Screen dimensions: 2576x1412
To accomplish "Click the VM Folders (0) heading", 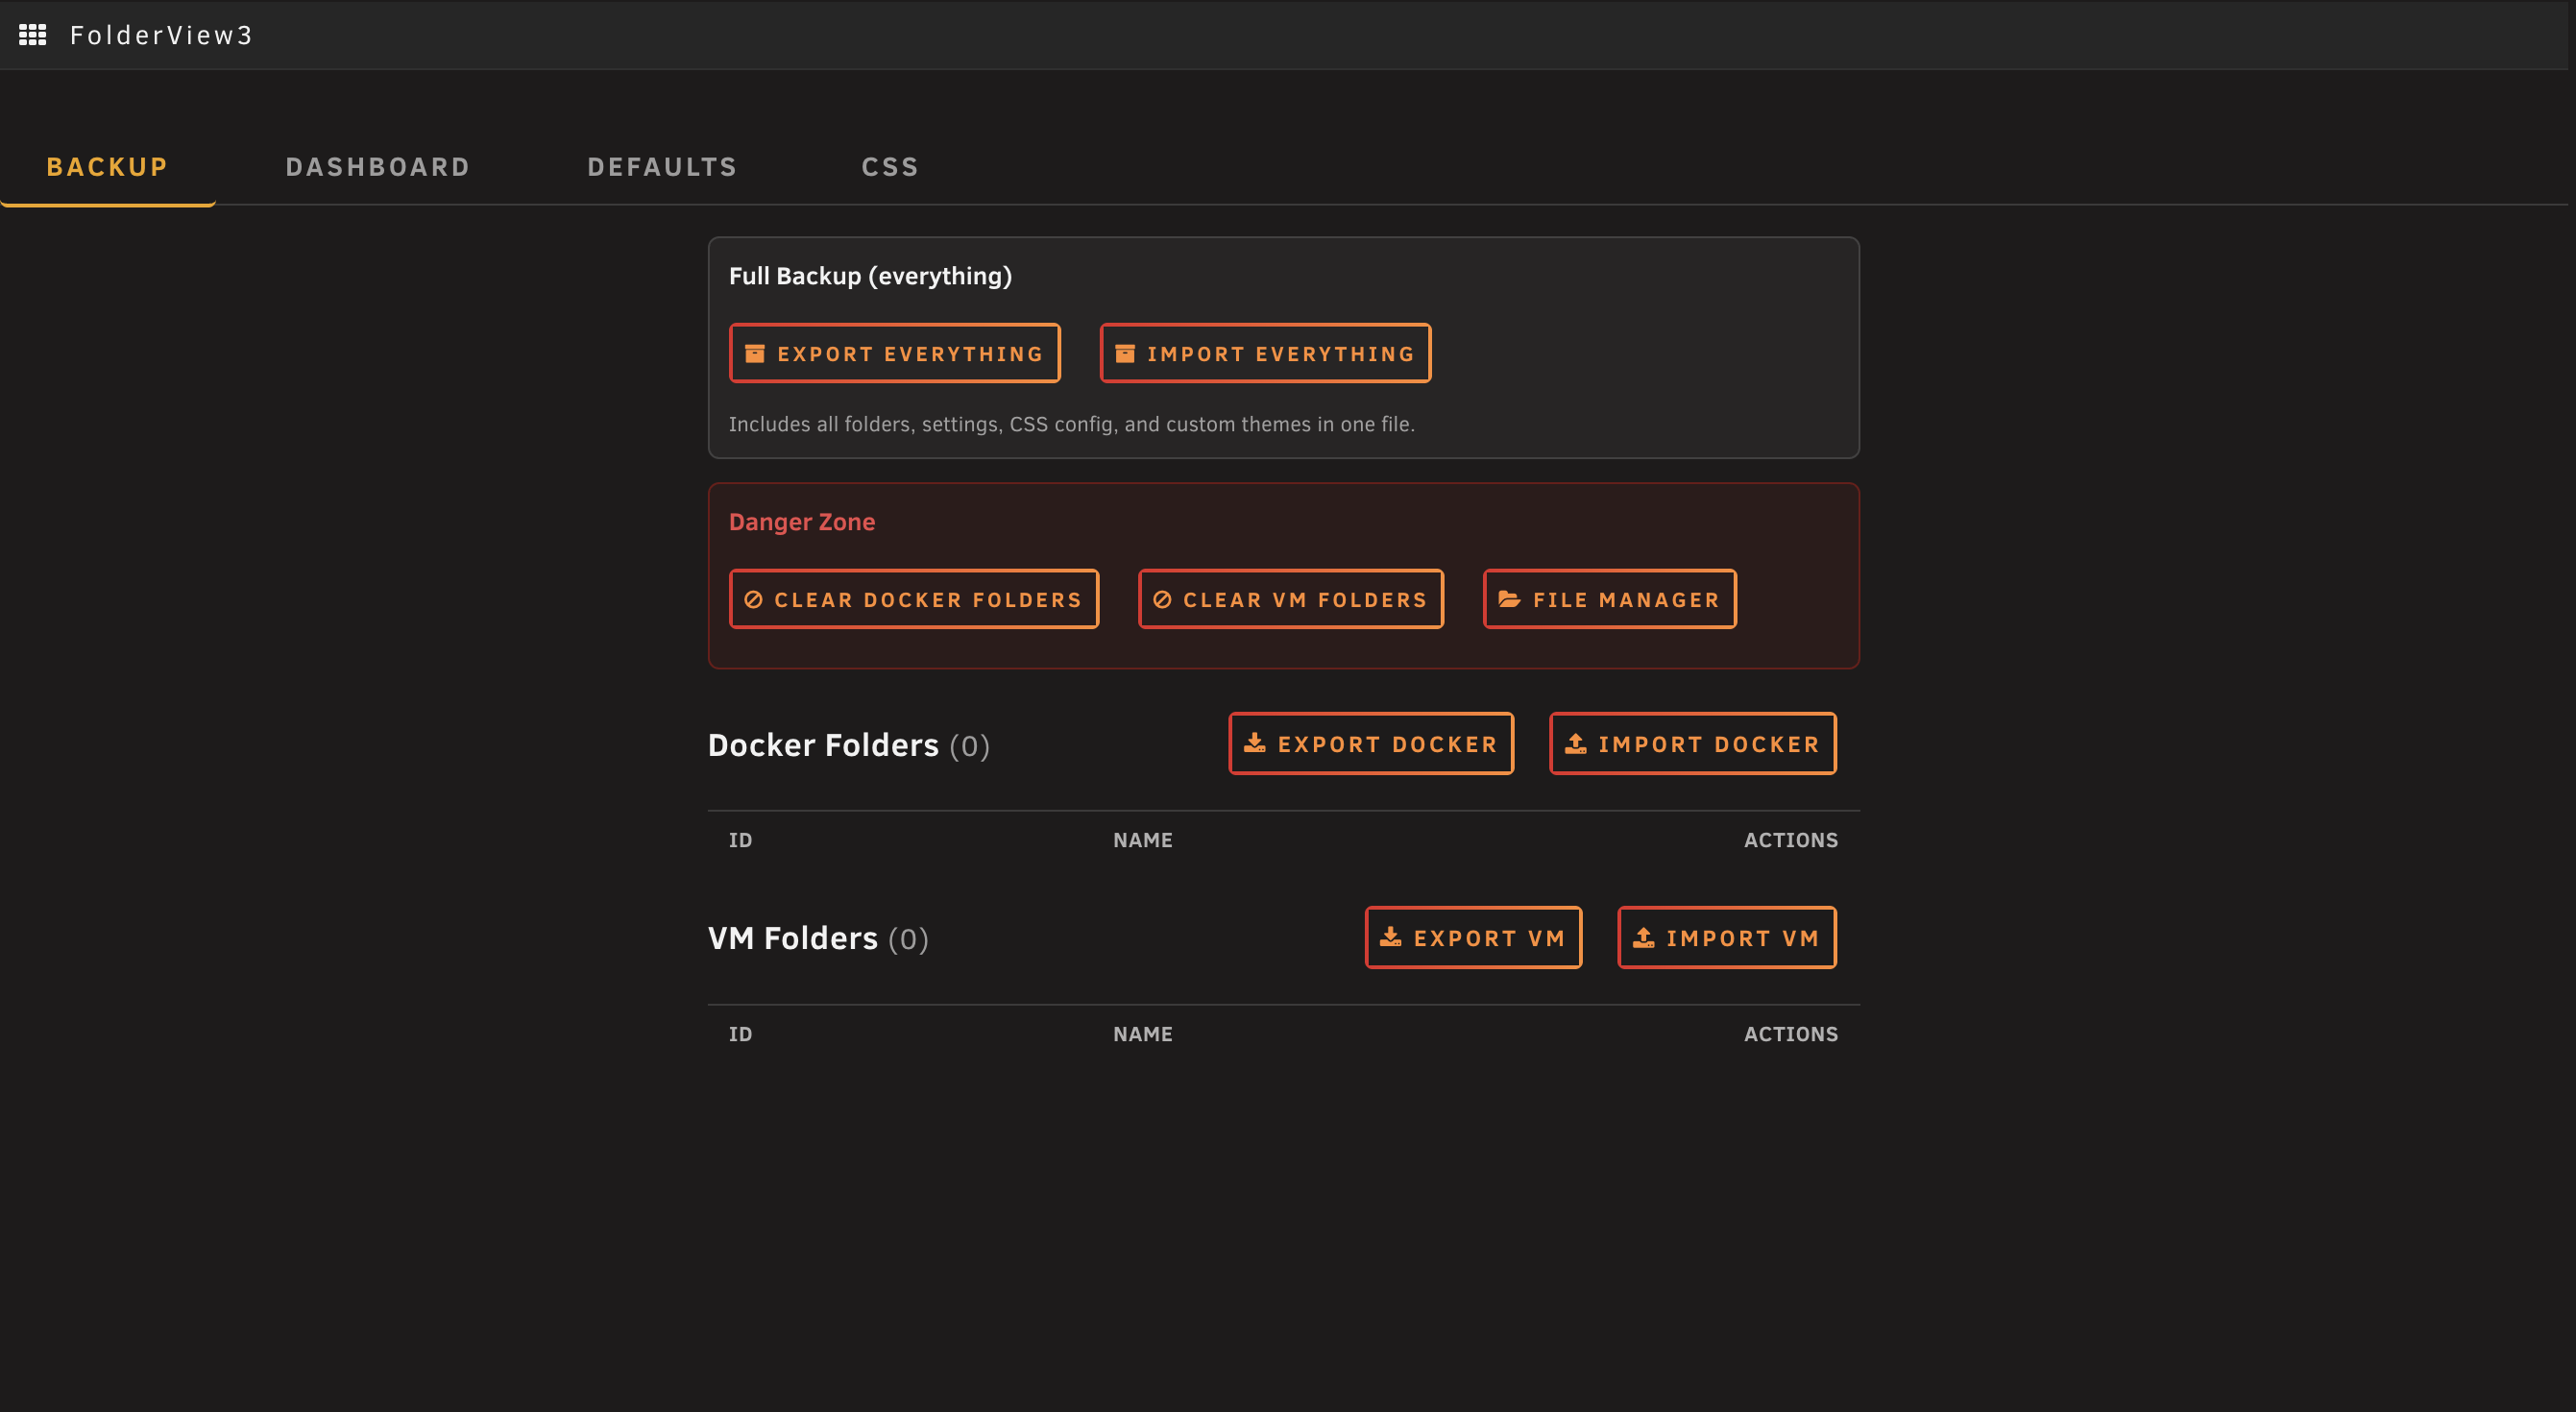I will coord(818,938).
